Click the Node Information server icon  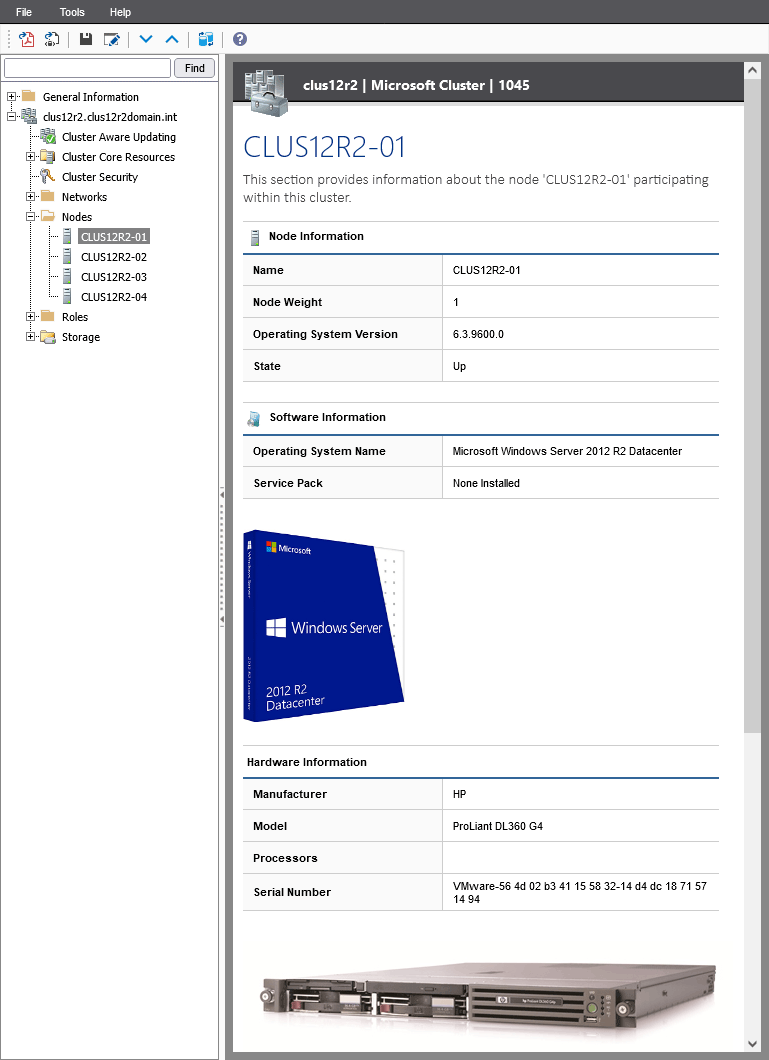(255, 237)
